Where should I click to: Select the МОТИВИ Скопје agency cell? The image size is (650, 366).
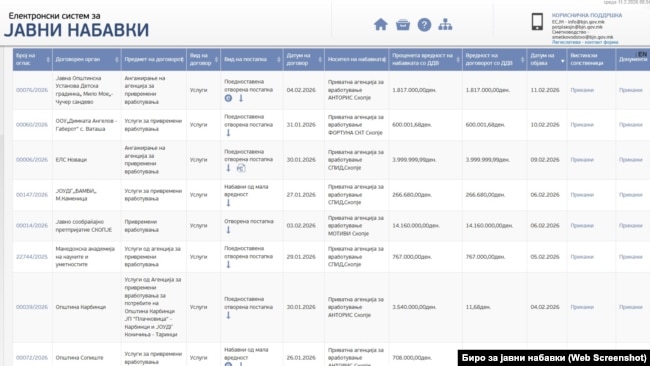[x=357, y=225]
